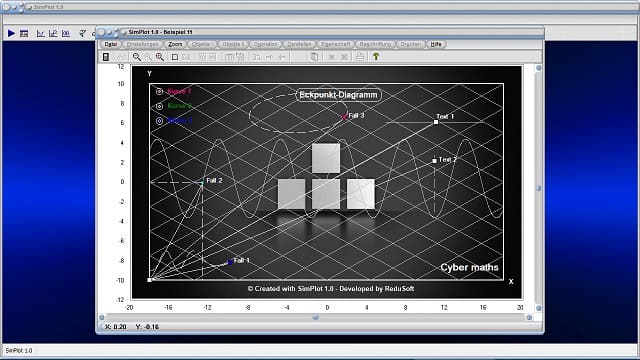Open the Zoom menu
This screenshot has width=640, height=360.
tap(175, 44)
